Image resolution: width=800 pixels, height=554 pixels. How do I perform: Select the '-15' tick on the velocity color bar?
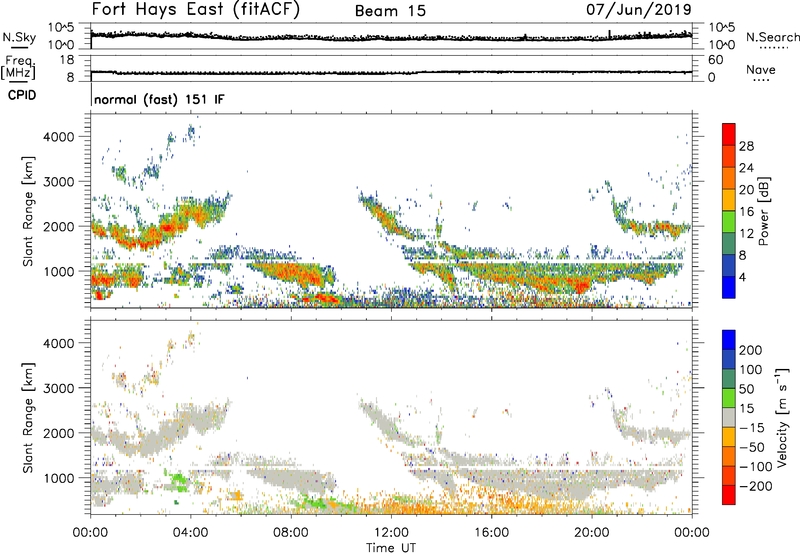(751, 428)
